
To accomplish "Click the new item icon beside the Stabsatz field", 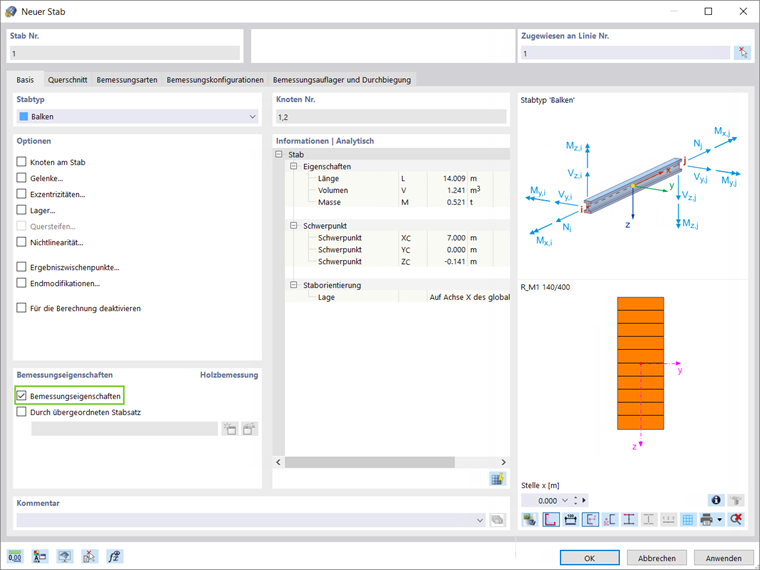I will coord(230,429).
